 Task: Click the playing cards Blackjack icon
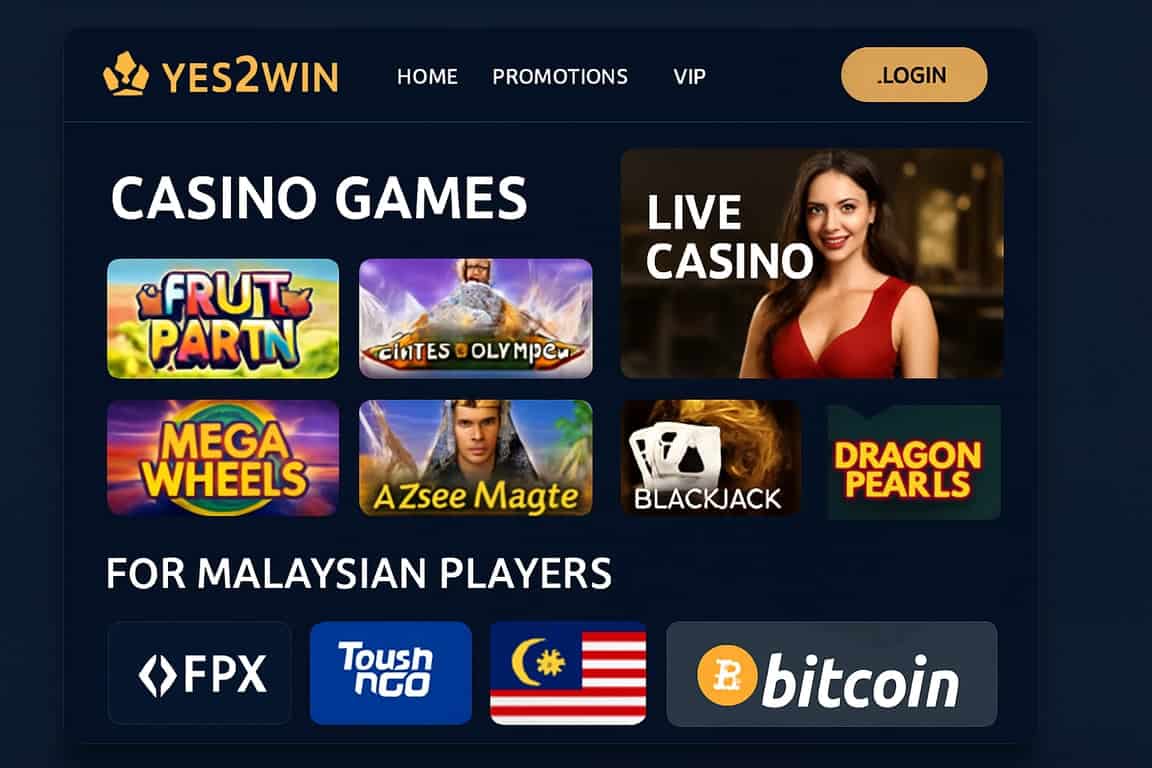pos(674,452)
